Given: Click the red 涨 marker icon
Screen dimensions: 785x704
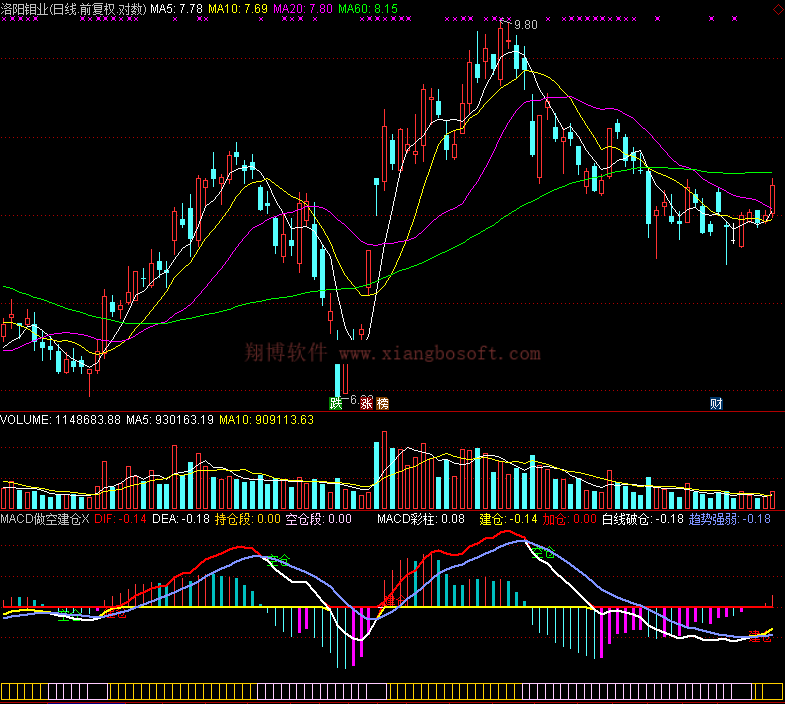Looking at the screenshot, I should click(x=367, y=403).
